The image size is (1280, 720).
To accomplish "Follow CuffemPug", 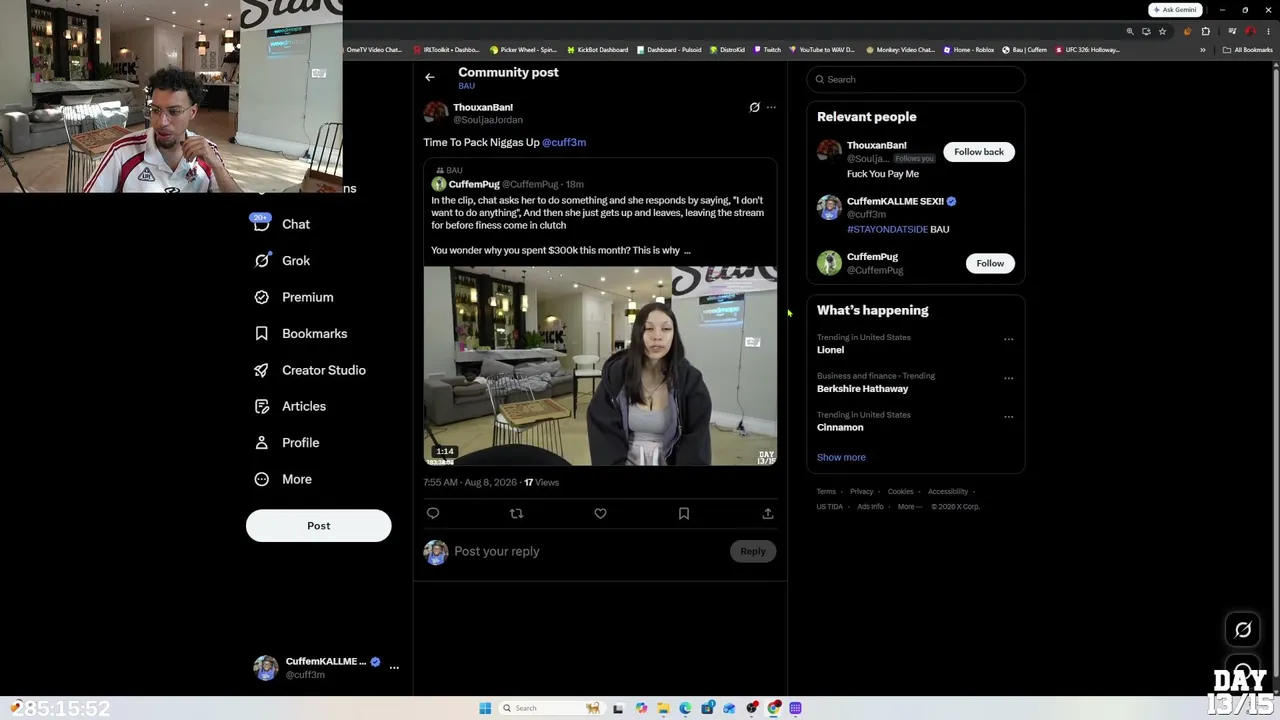I will (x=990, y=263).
